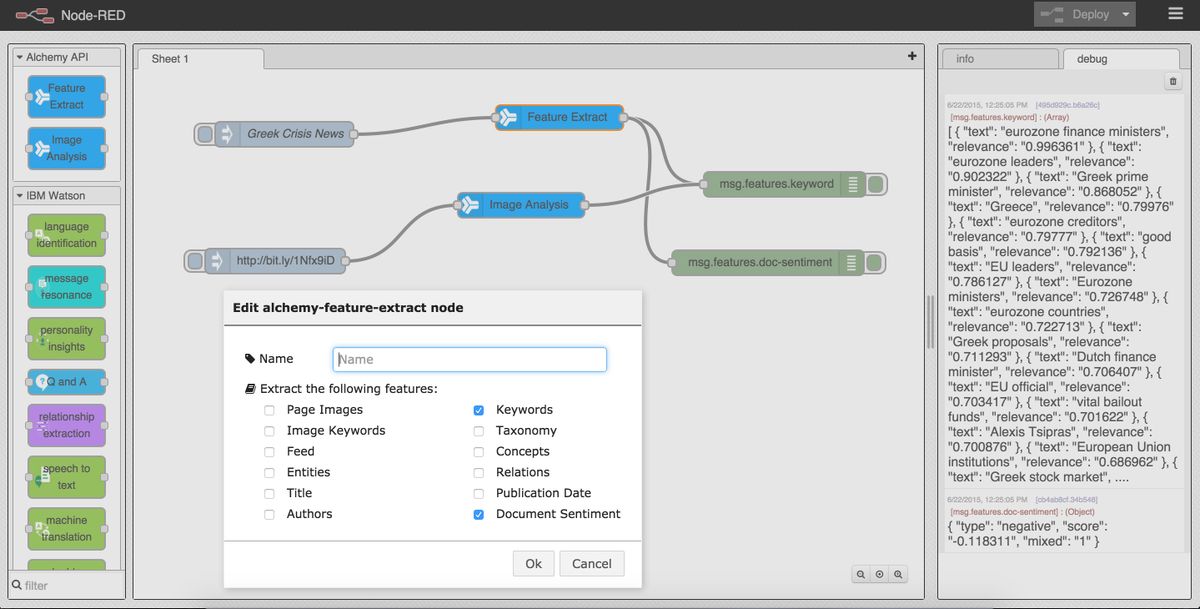Click the Name input field in dialog

470,359
